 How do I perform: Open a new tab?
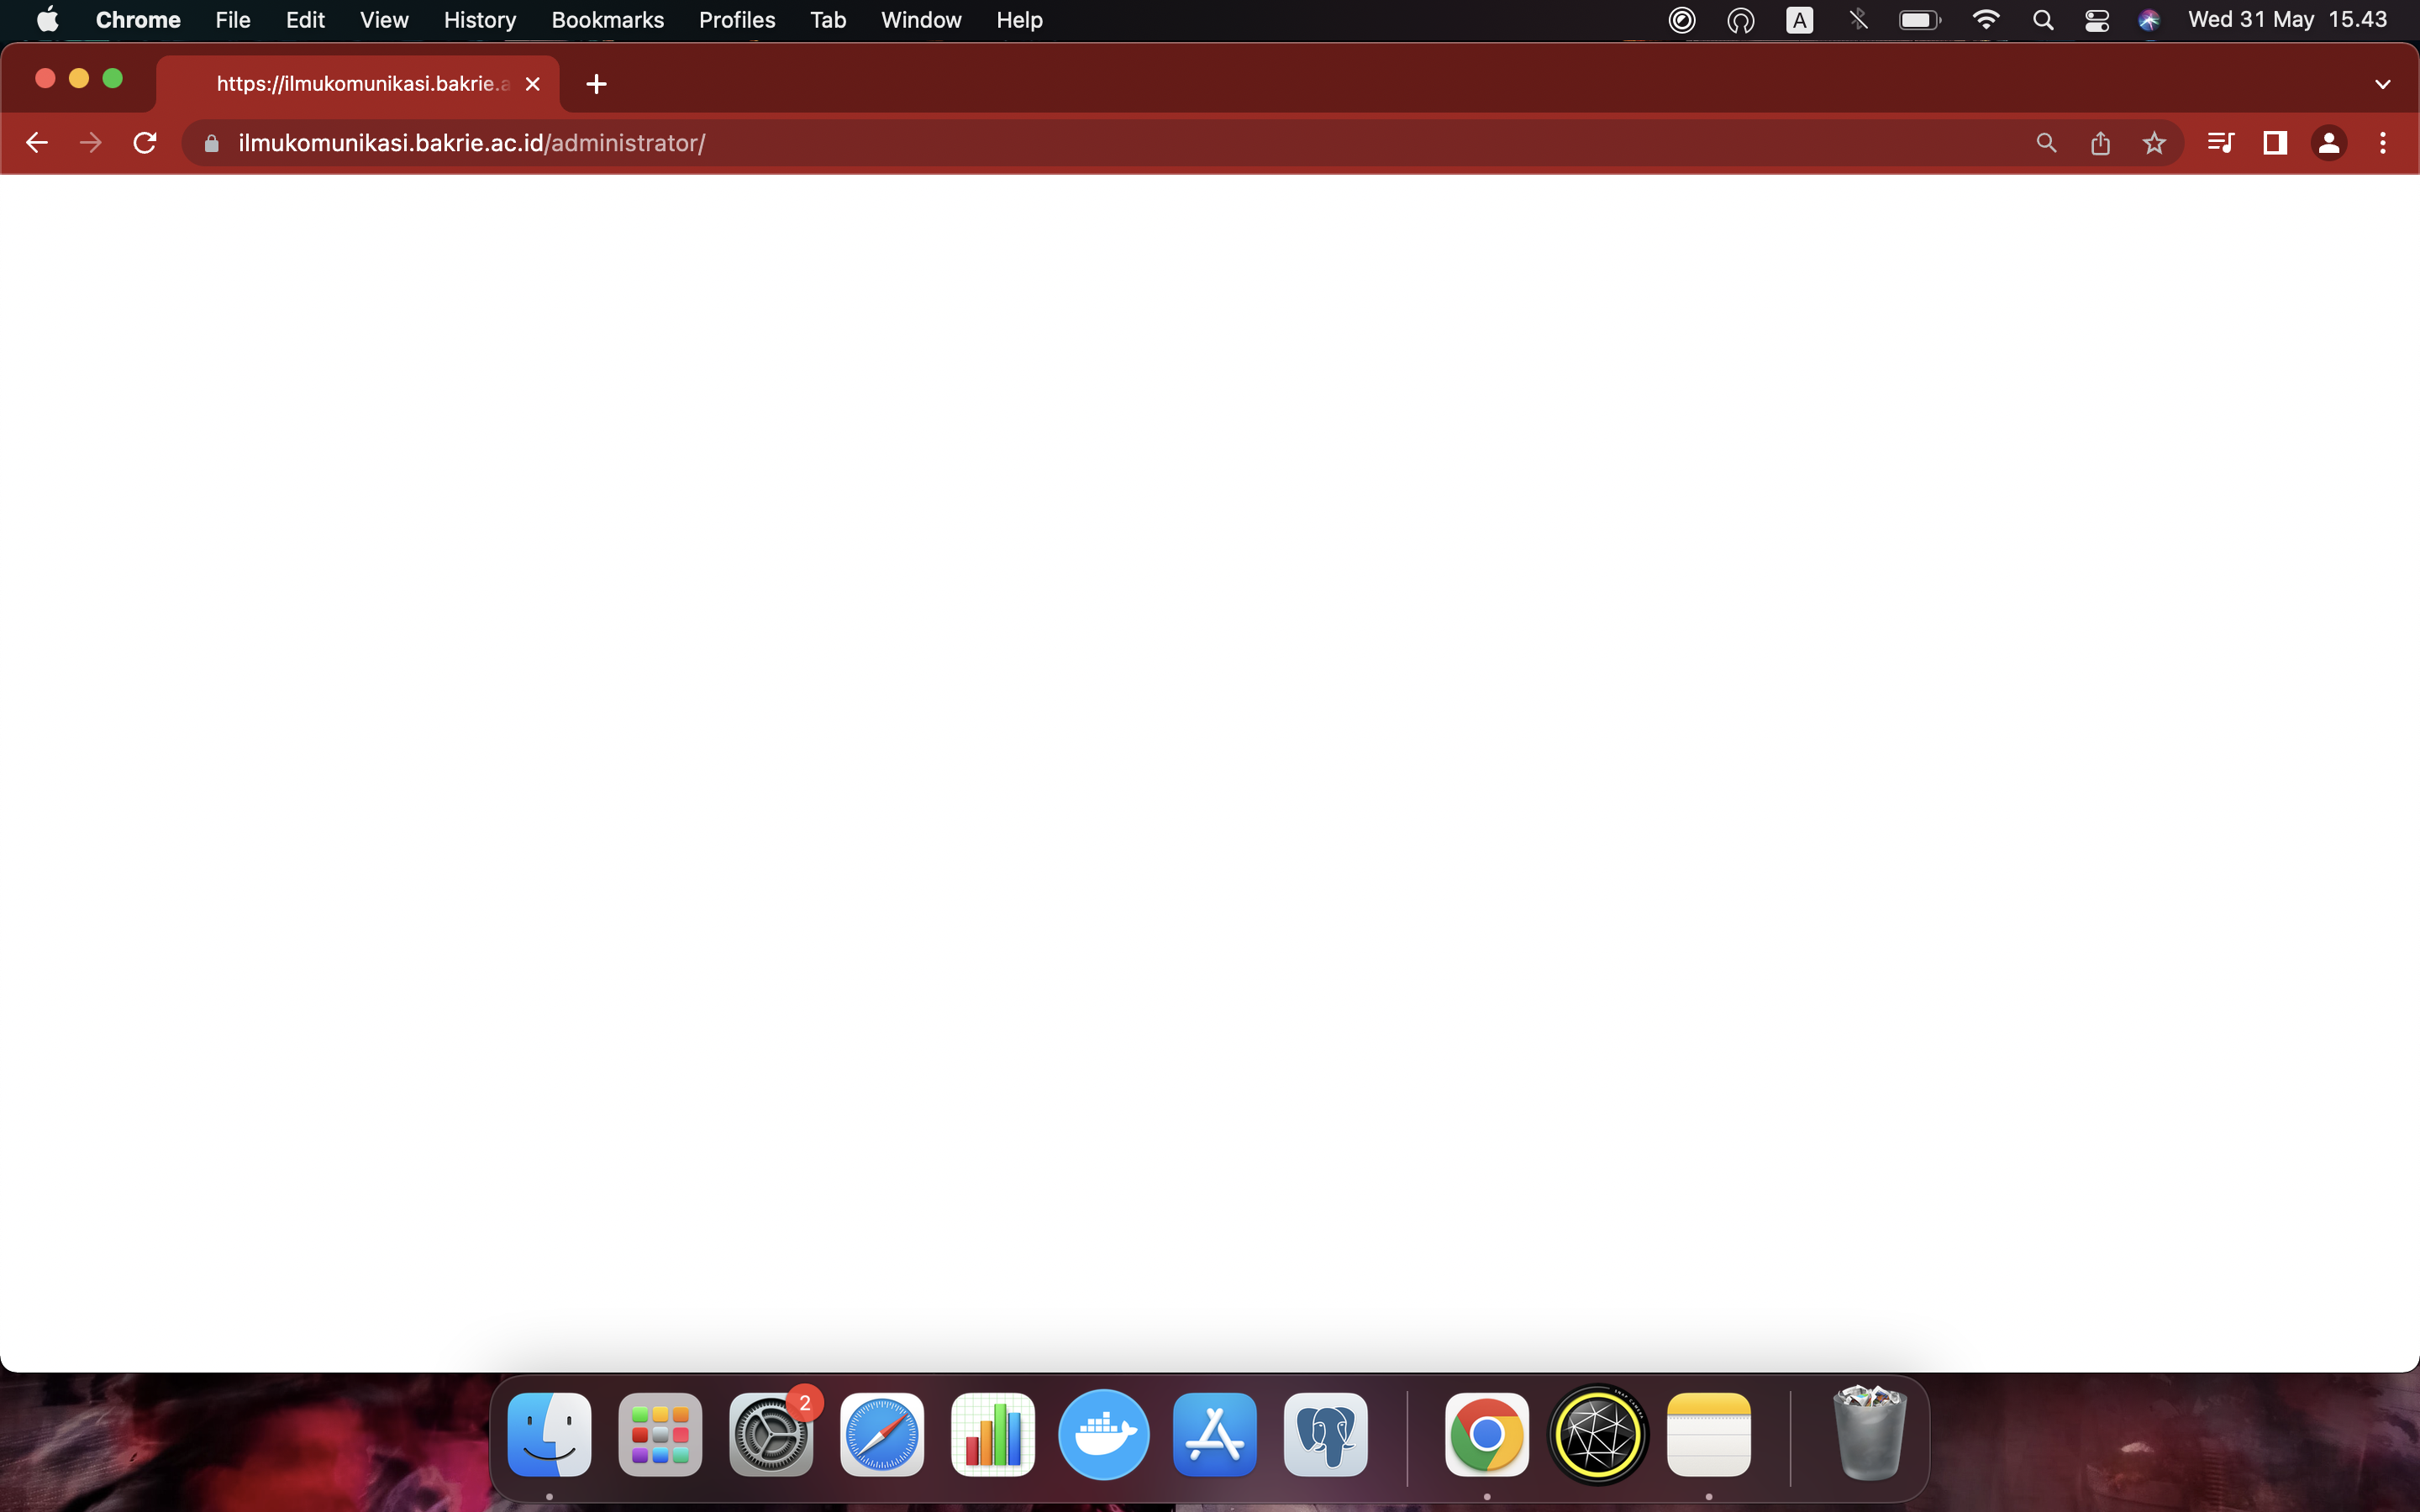click(596, 84)
